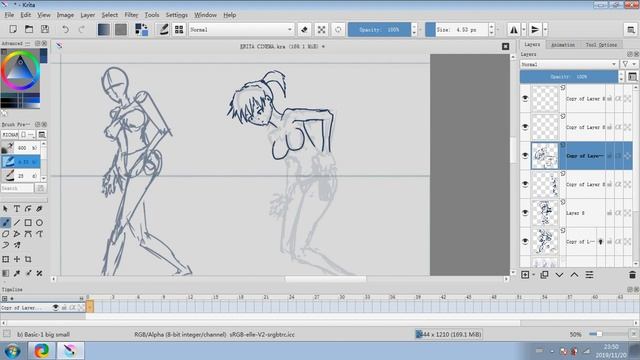Open the Layer menu

[x=87, y=15]
